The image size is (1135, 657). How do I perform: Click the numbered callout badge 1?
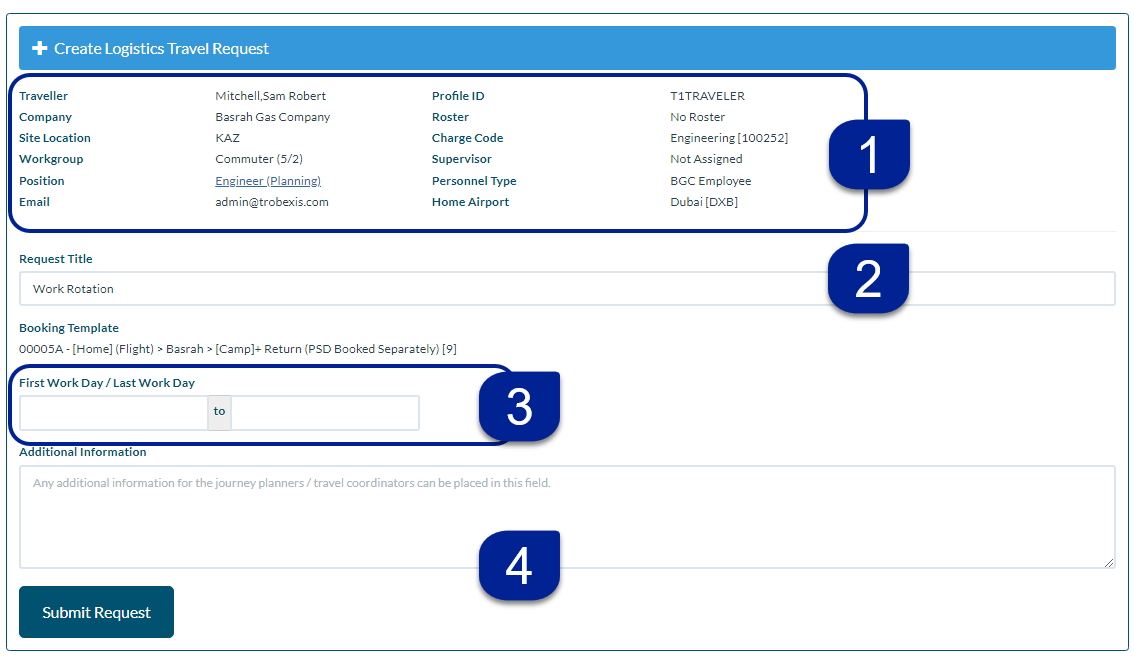click(x=869, y=155)
